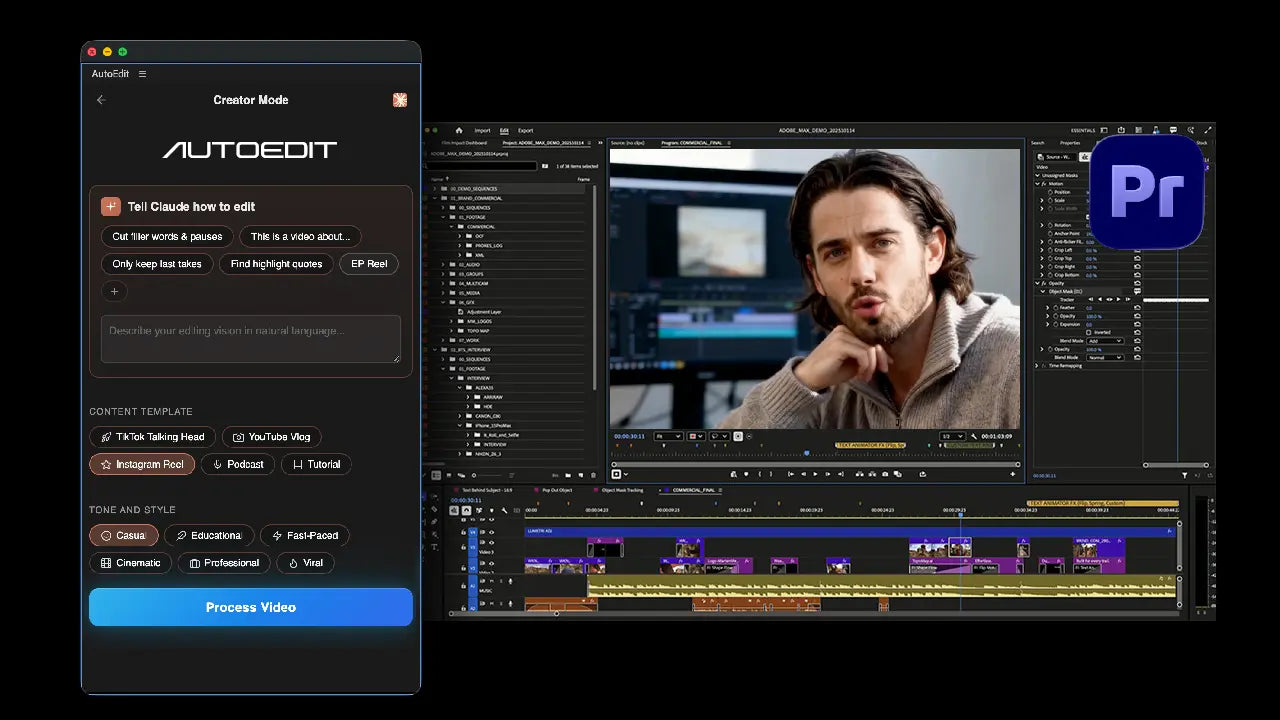Image resolution: width=1280 pixels, height=720 pixels.
Task: Choose Instagram Reel template
Action: 142,464
